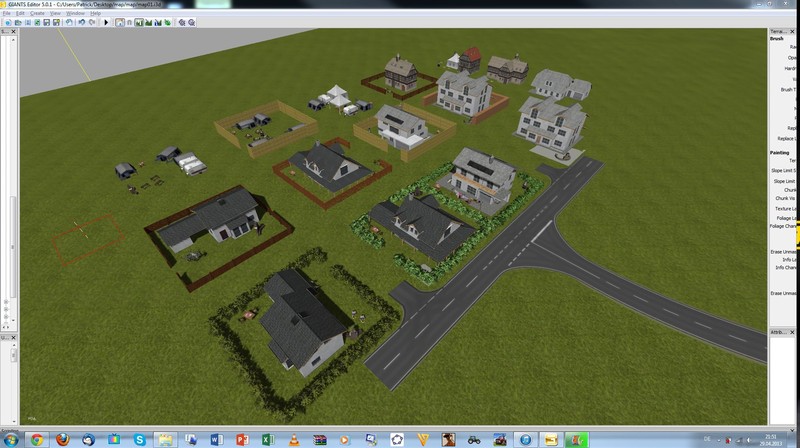Click the Save floppy disk icon
Image resolution: width=800 pixels, height=448 pixels.
(x=47, y=22)
